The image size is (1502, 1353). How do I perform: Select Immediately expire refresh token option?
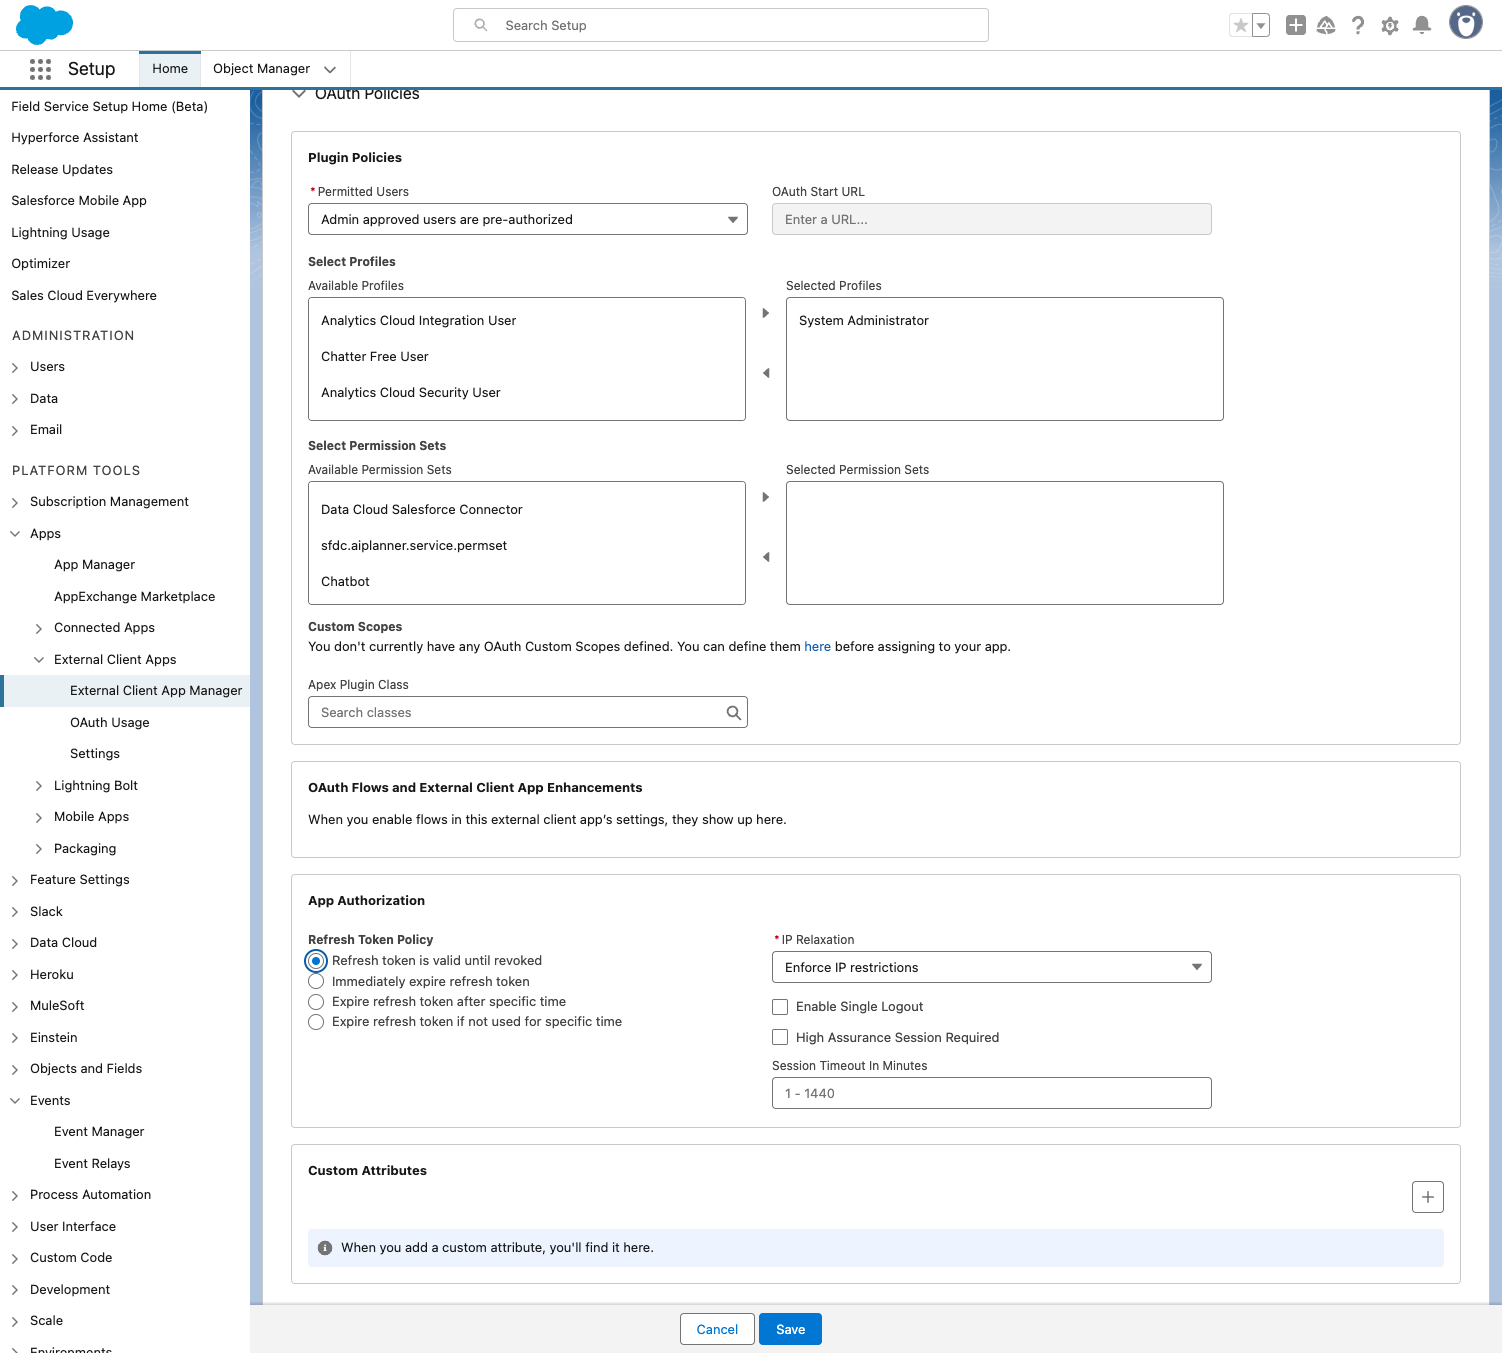click(x=316, y=982)
